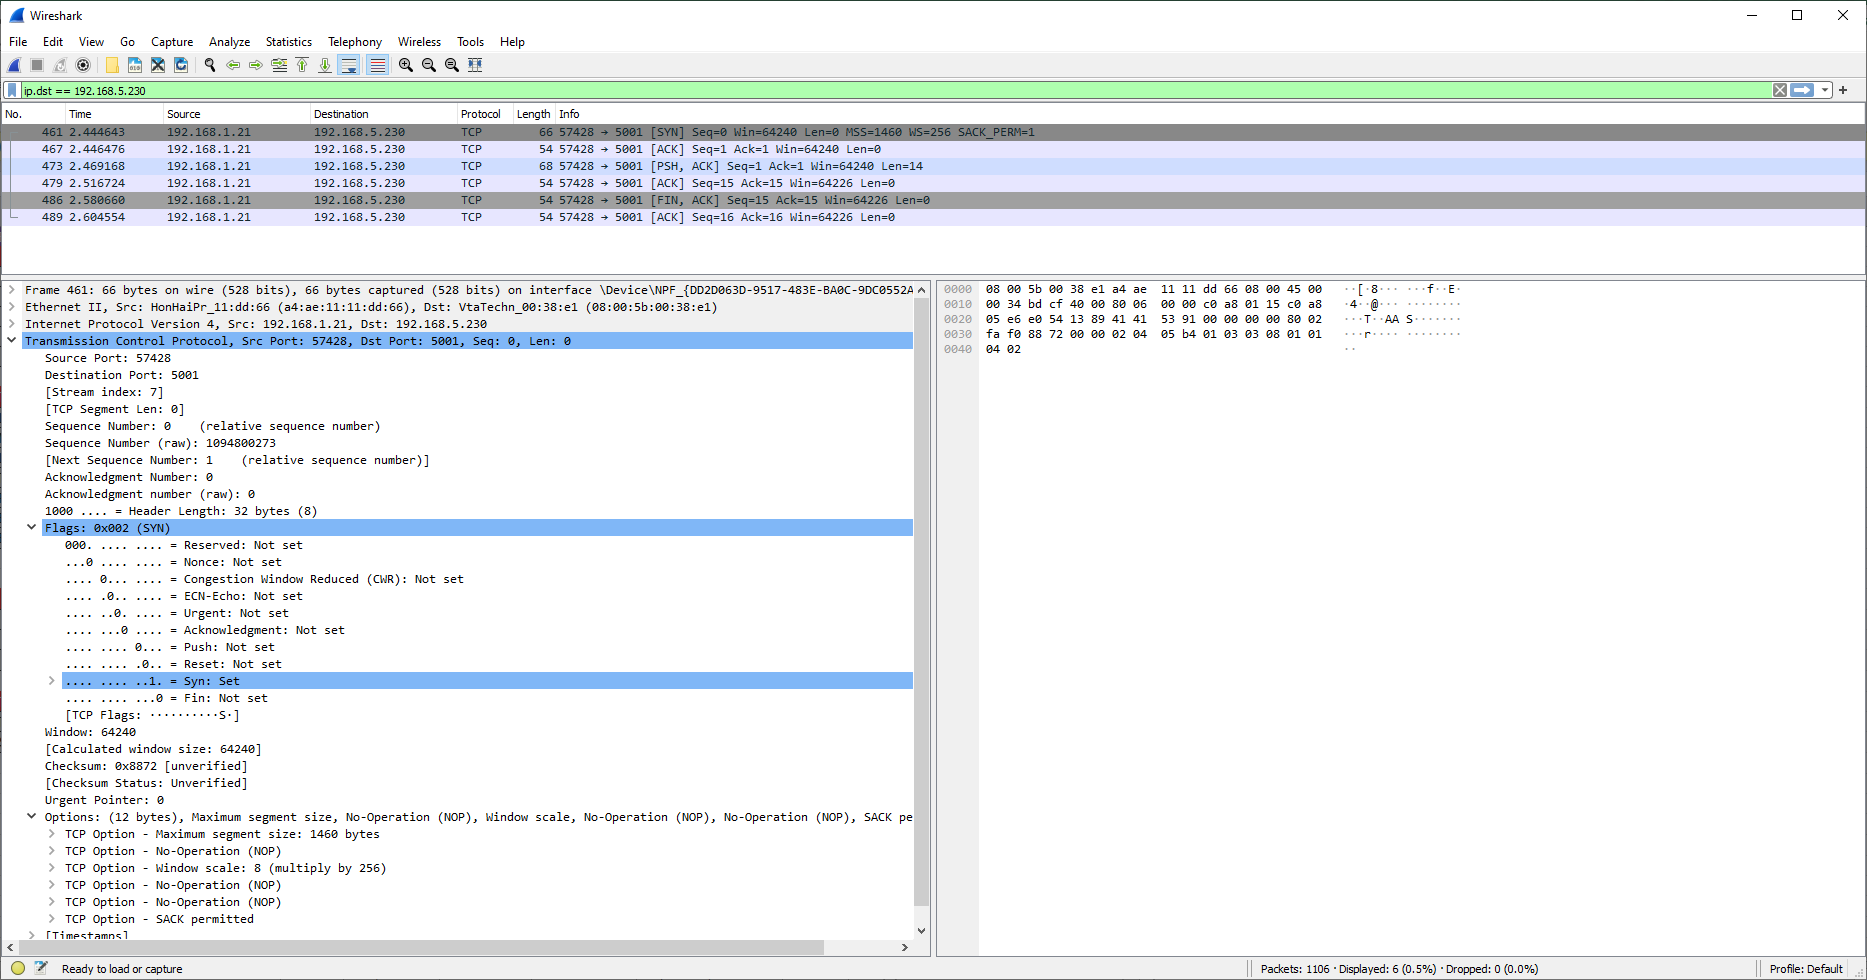Reload this capture file icon
Viewport: 1867px width, 980px height.
[x=181, y=65]
